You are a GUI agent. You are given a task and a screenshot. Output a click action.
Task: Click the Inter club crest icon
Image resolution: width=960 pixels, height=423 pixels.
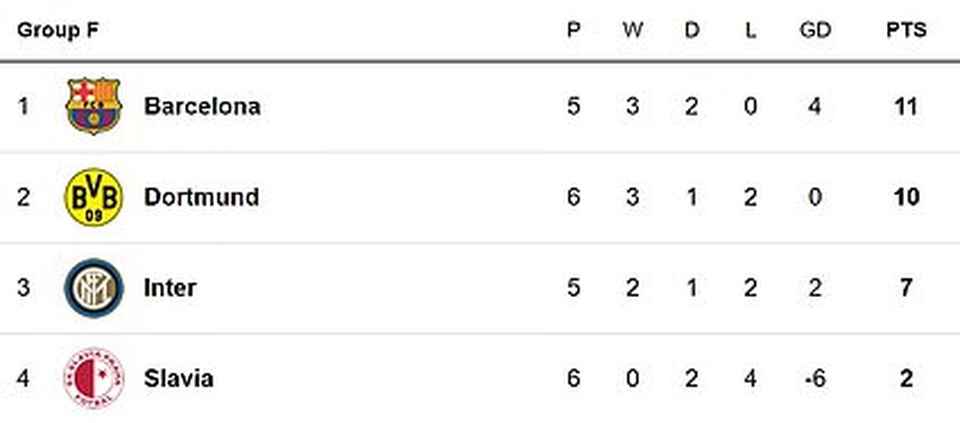93,288
